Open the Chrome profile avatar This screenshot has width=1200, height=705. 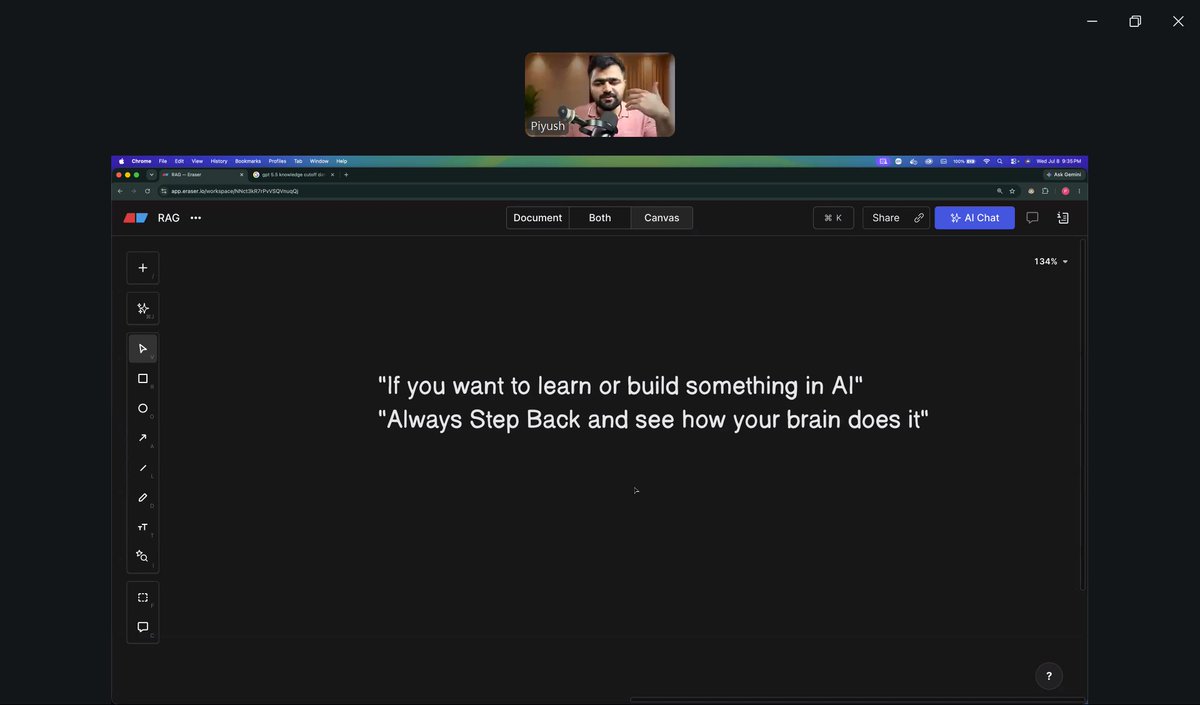pyautogui.click(x=1065, y=191)
